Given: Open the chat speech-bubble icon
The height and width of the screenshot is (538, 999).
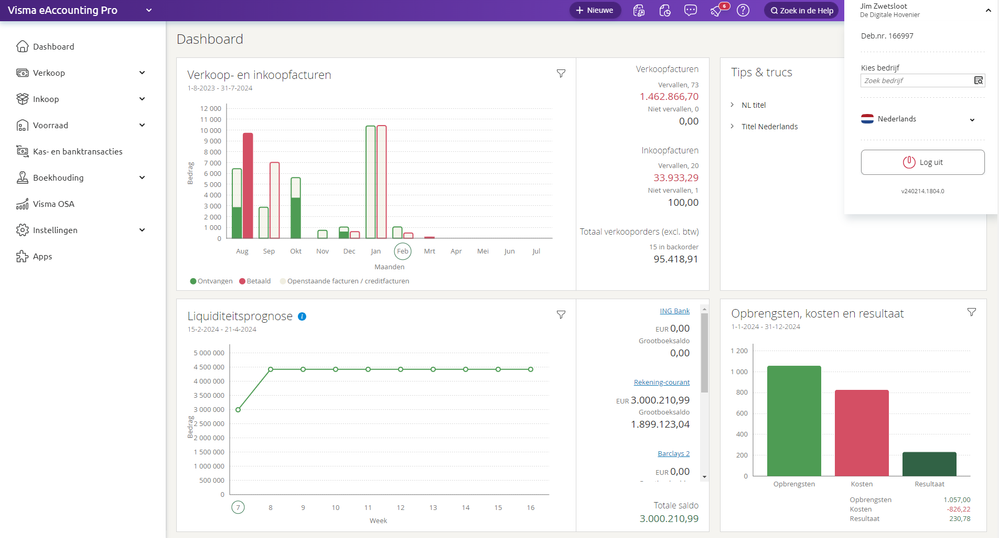Looking at the screenshot, I should (x=691, y=10).
